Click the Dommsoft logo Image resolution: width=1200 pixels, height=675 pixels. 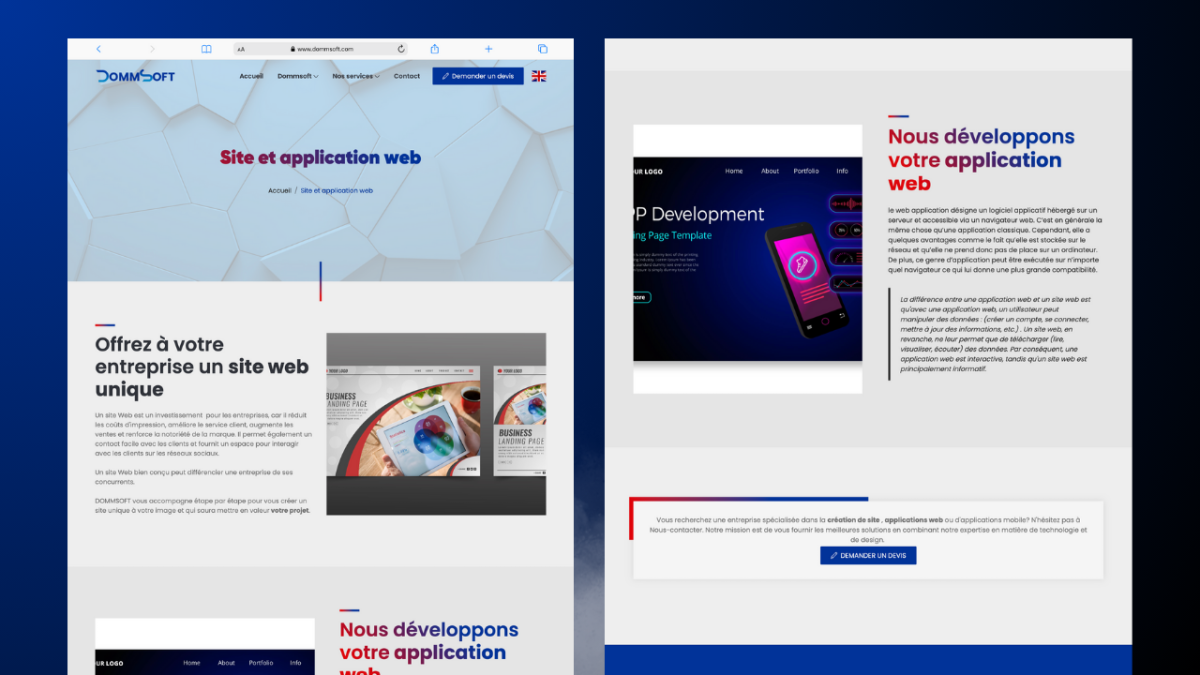click(135, 76)
